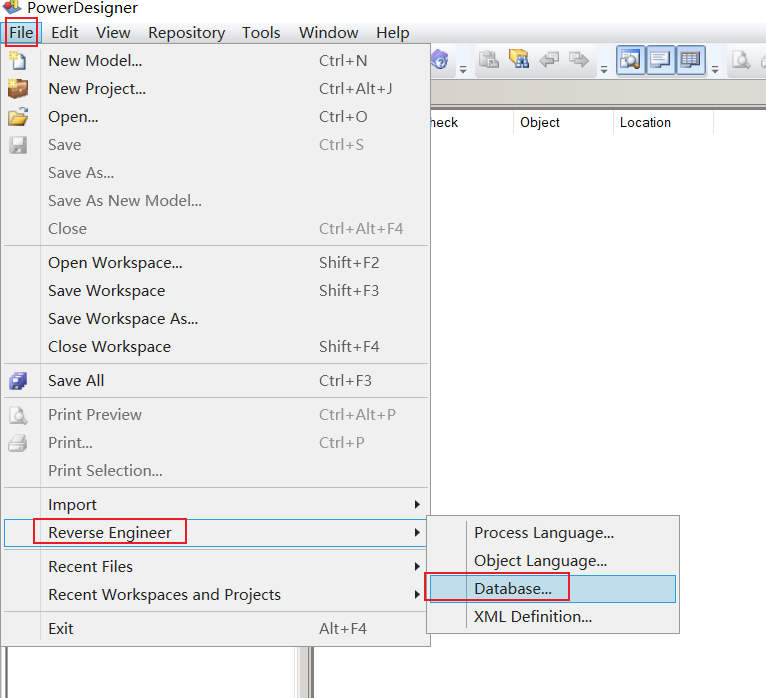Click the back arrow toolbar icon
Screen dimensions: 766x698
549,60
